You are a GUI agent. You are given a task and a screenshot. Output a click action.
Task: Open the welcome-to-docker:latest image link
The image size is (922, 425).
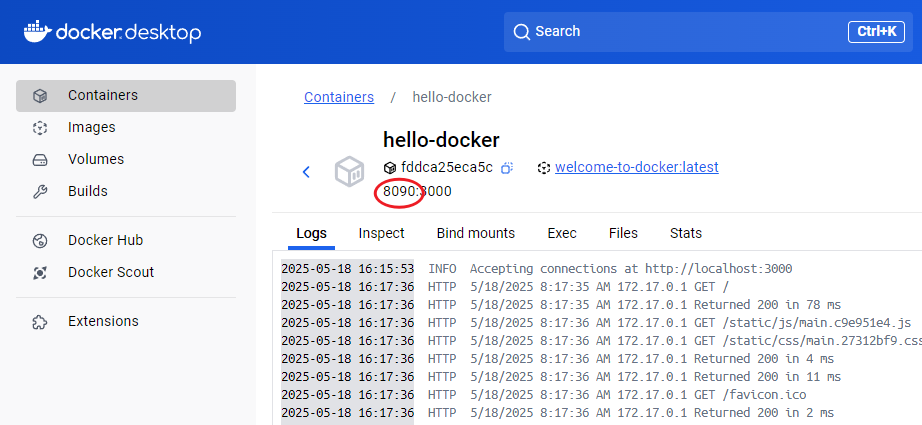(x=636, y=168)
